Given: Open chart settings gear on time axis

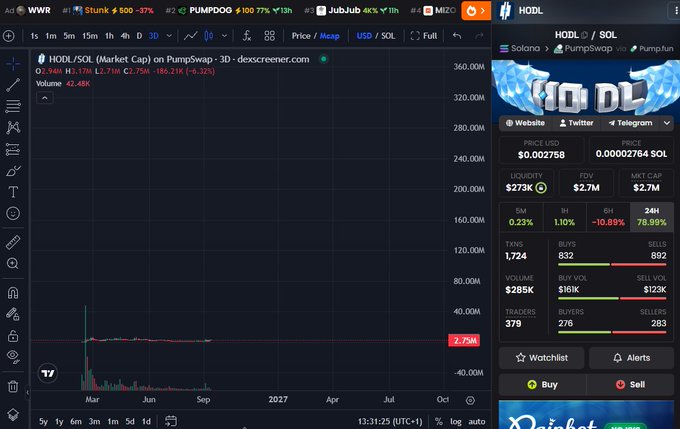Looking at the screenshot, I should point(470,400).
